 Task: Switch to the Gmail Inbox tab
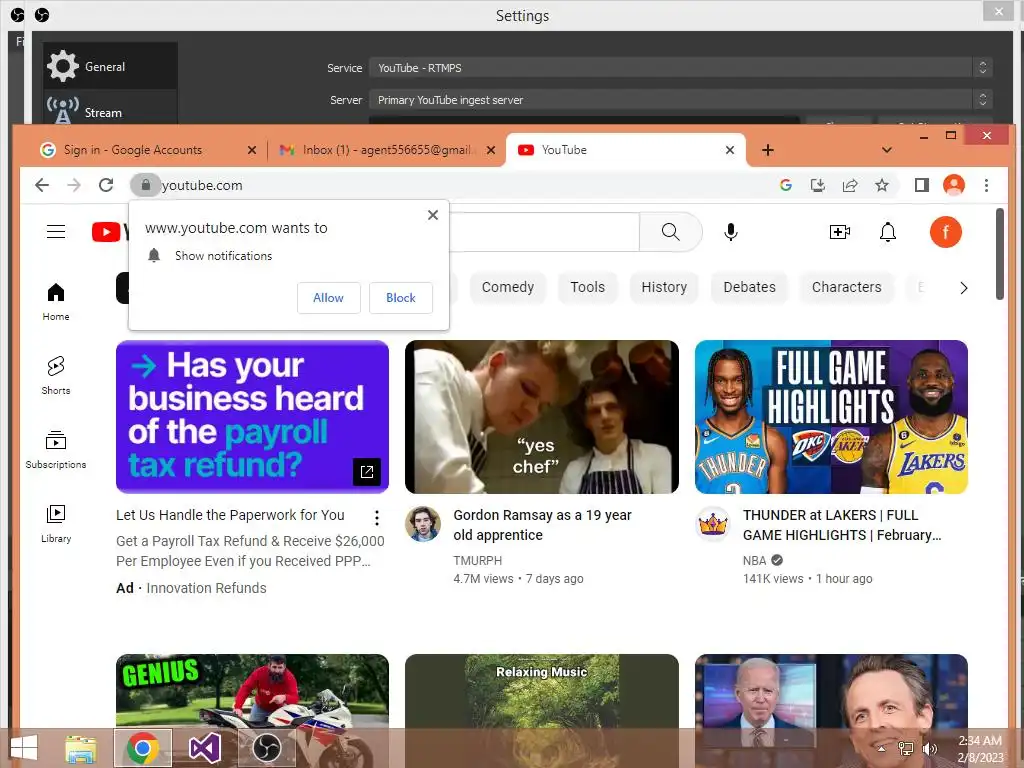point(387,150)
